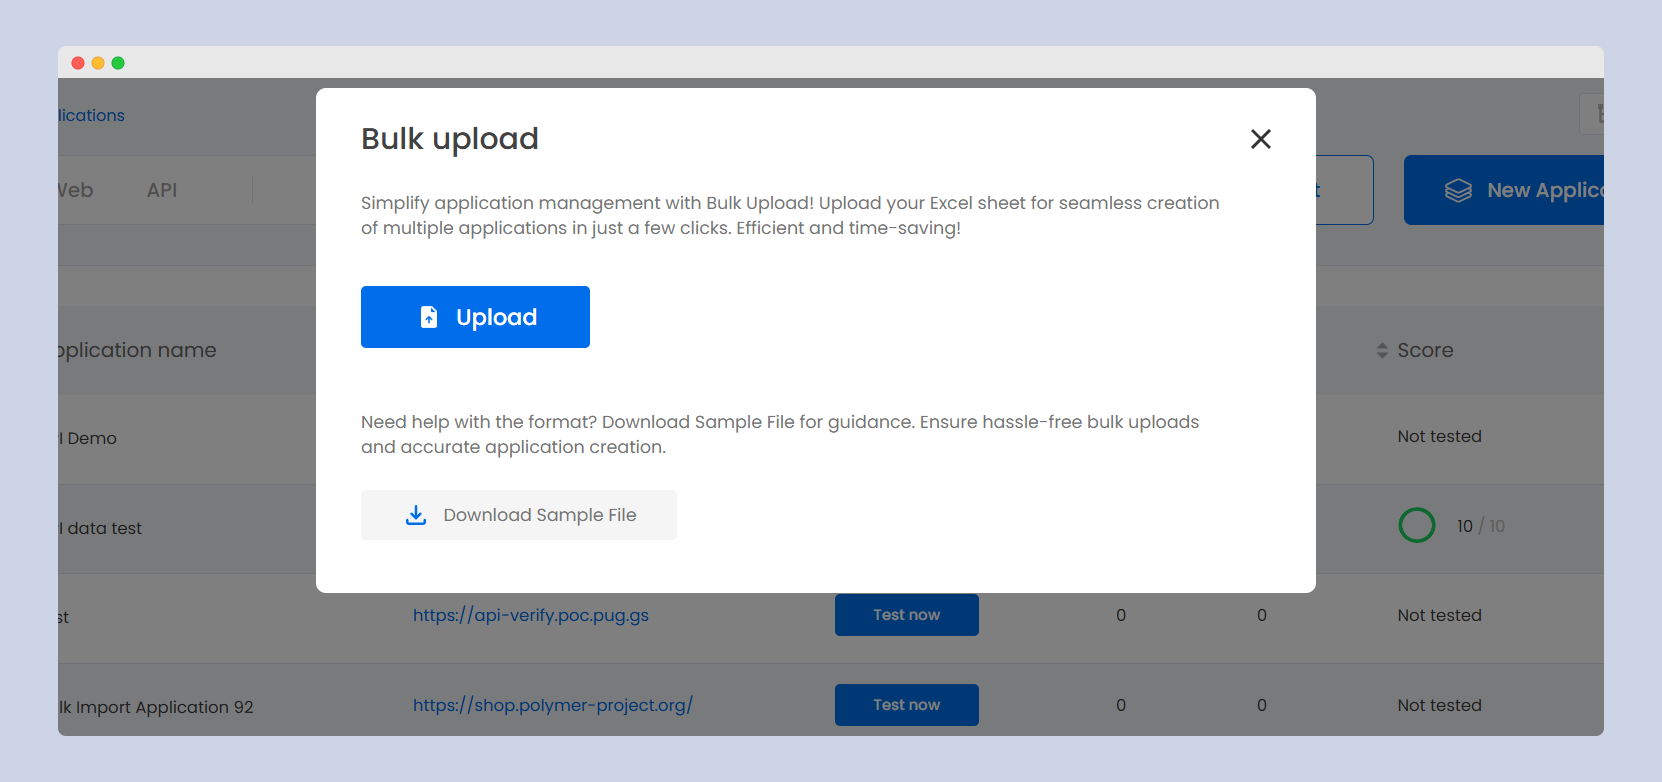
Task: Click the file upload icon
Action: point(429,317)
